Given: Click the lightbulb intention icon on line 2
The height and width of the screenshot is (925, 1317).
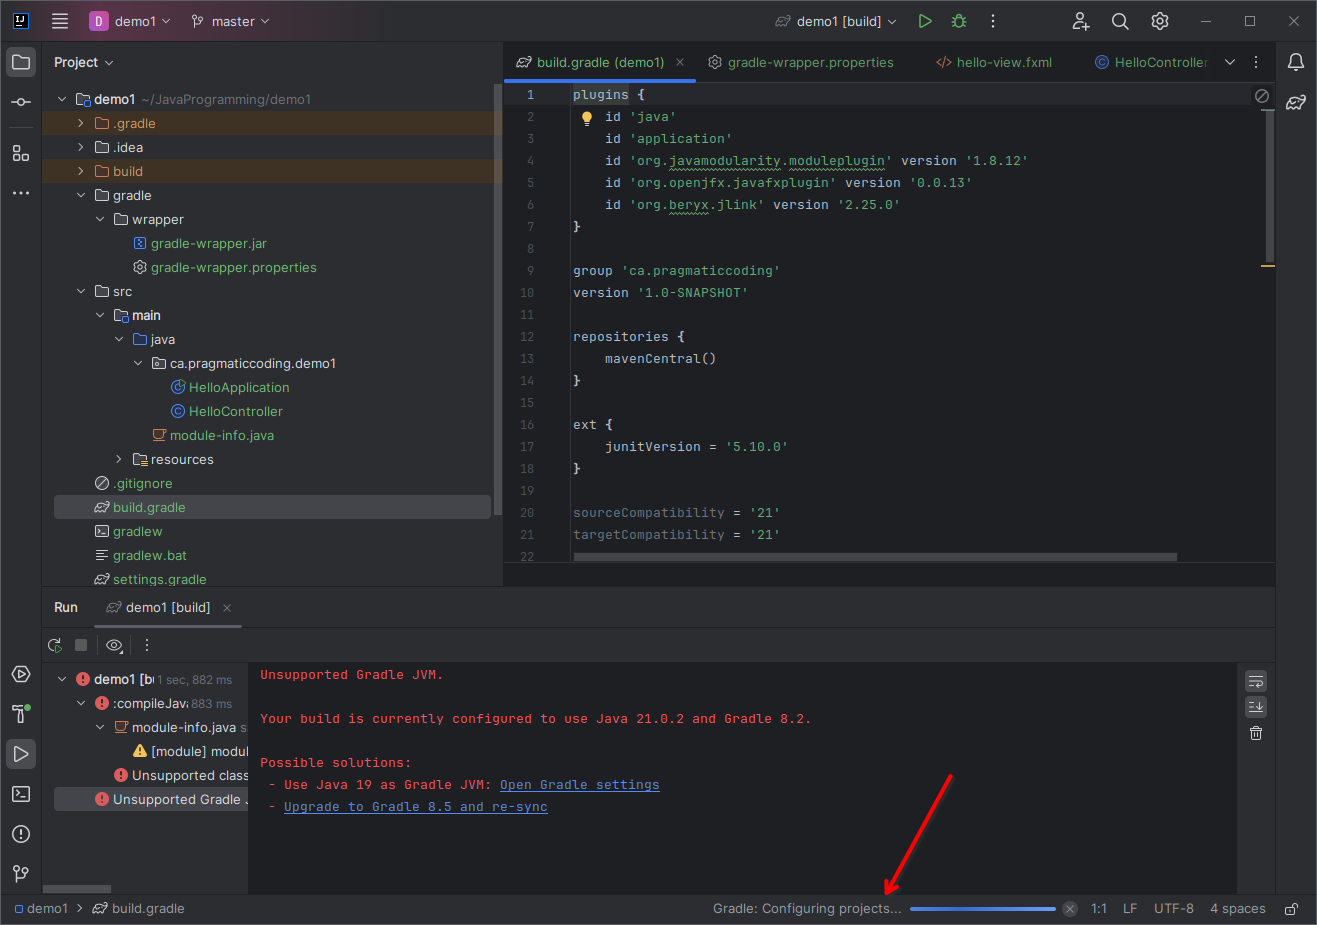Looking at the screenshot, I should (587, 118).
